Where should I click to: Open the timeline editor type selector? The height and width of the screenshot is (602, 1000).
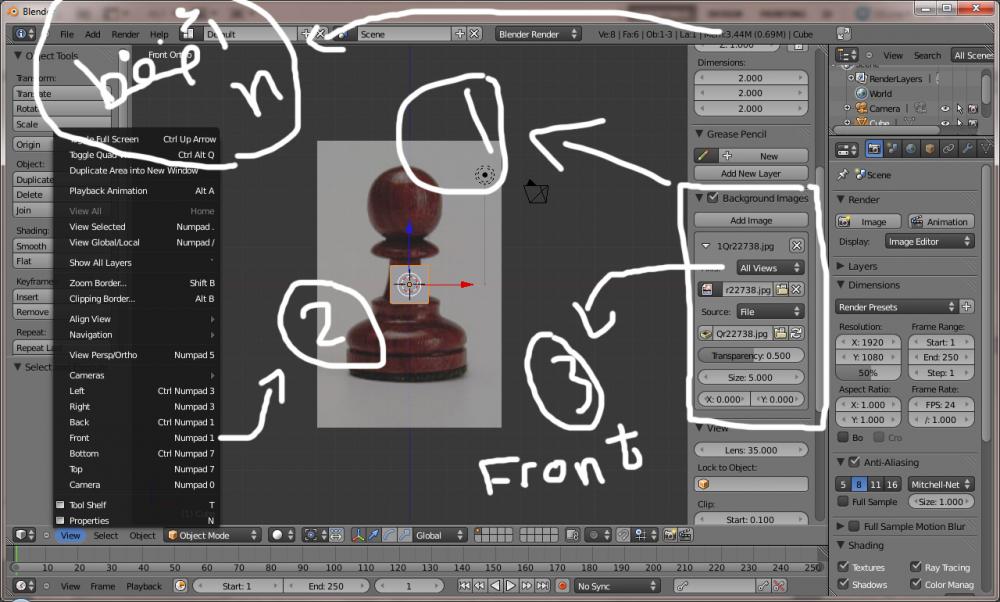tap(25, 585)
